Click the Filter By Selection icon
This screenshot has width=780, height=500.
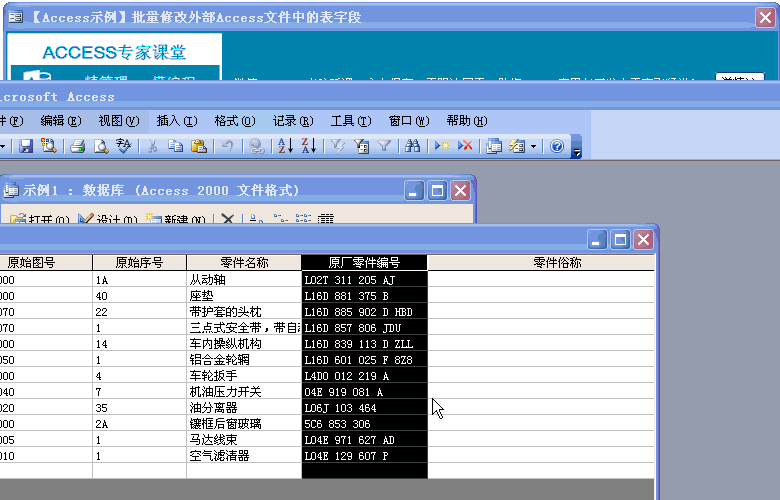coord(338,146)
